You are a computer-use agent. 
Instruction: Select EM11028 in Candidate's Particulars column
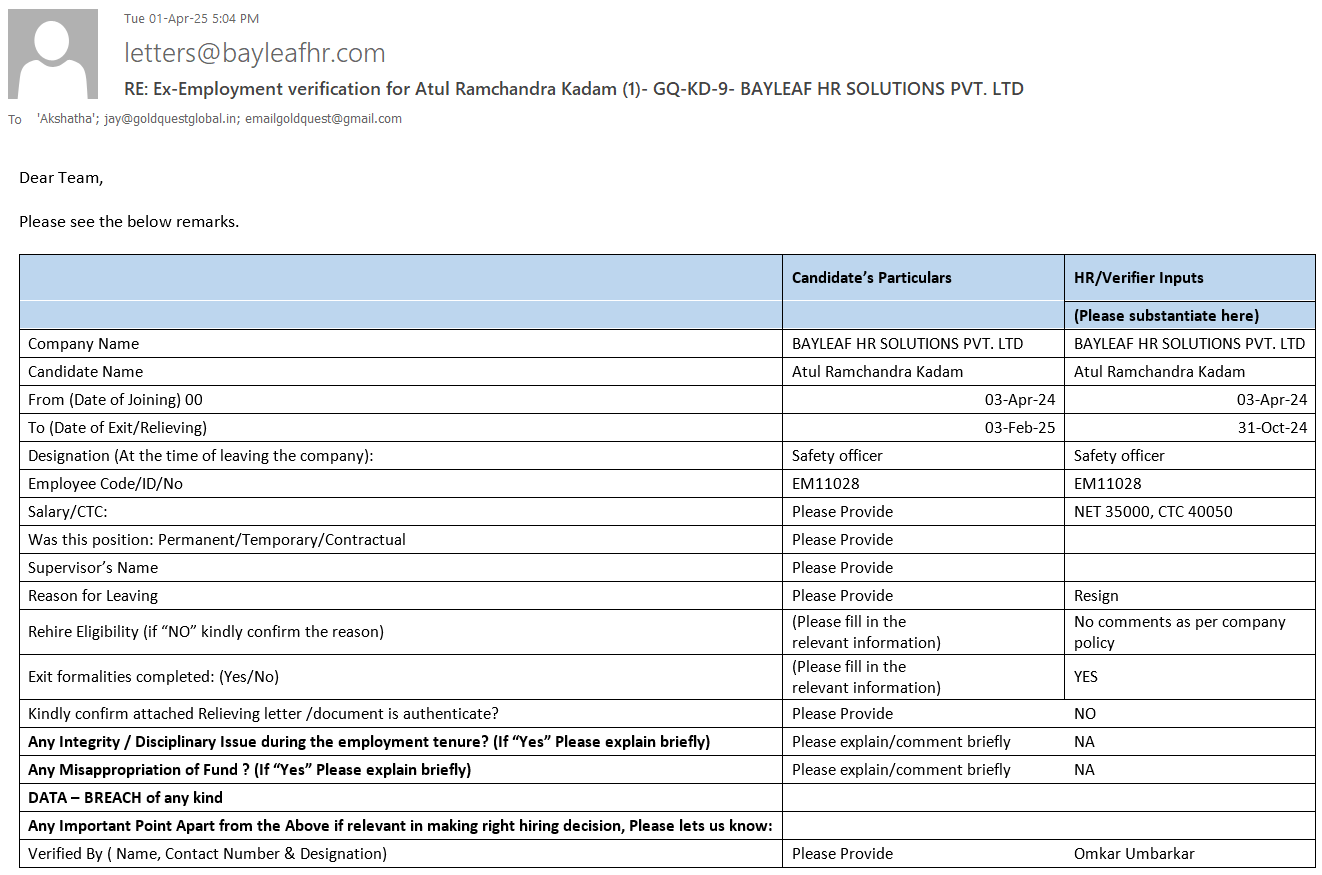[x=826, y=484]
